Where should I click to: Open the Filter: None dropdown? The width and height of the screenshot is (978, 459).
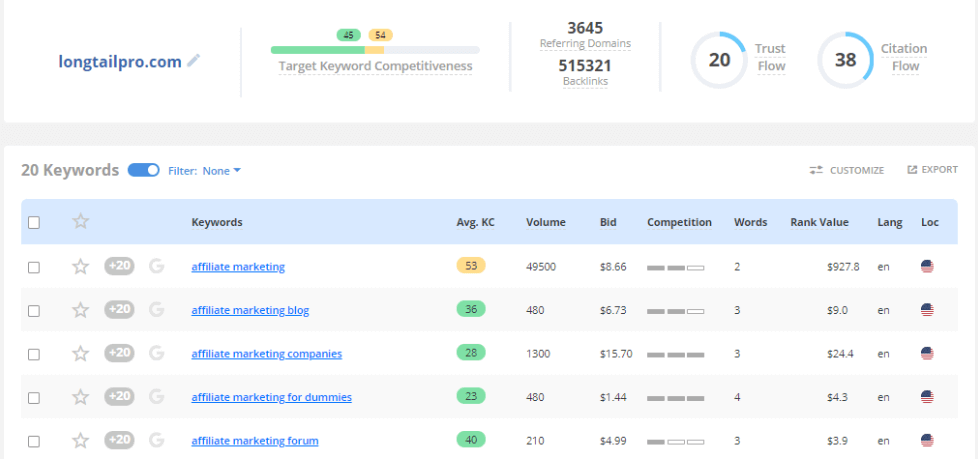[x=221, y=171]
